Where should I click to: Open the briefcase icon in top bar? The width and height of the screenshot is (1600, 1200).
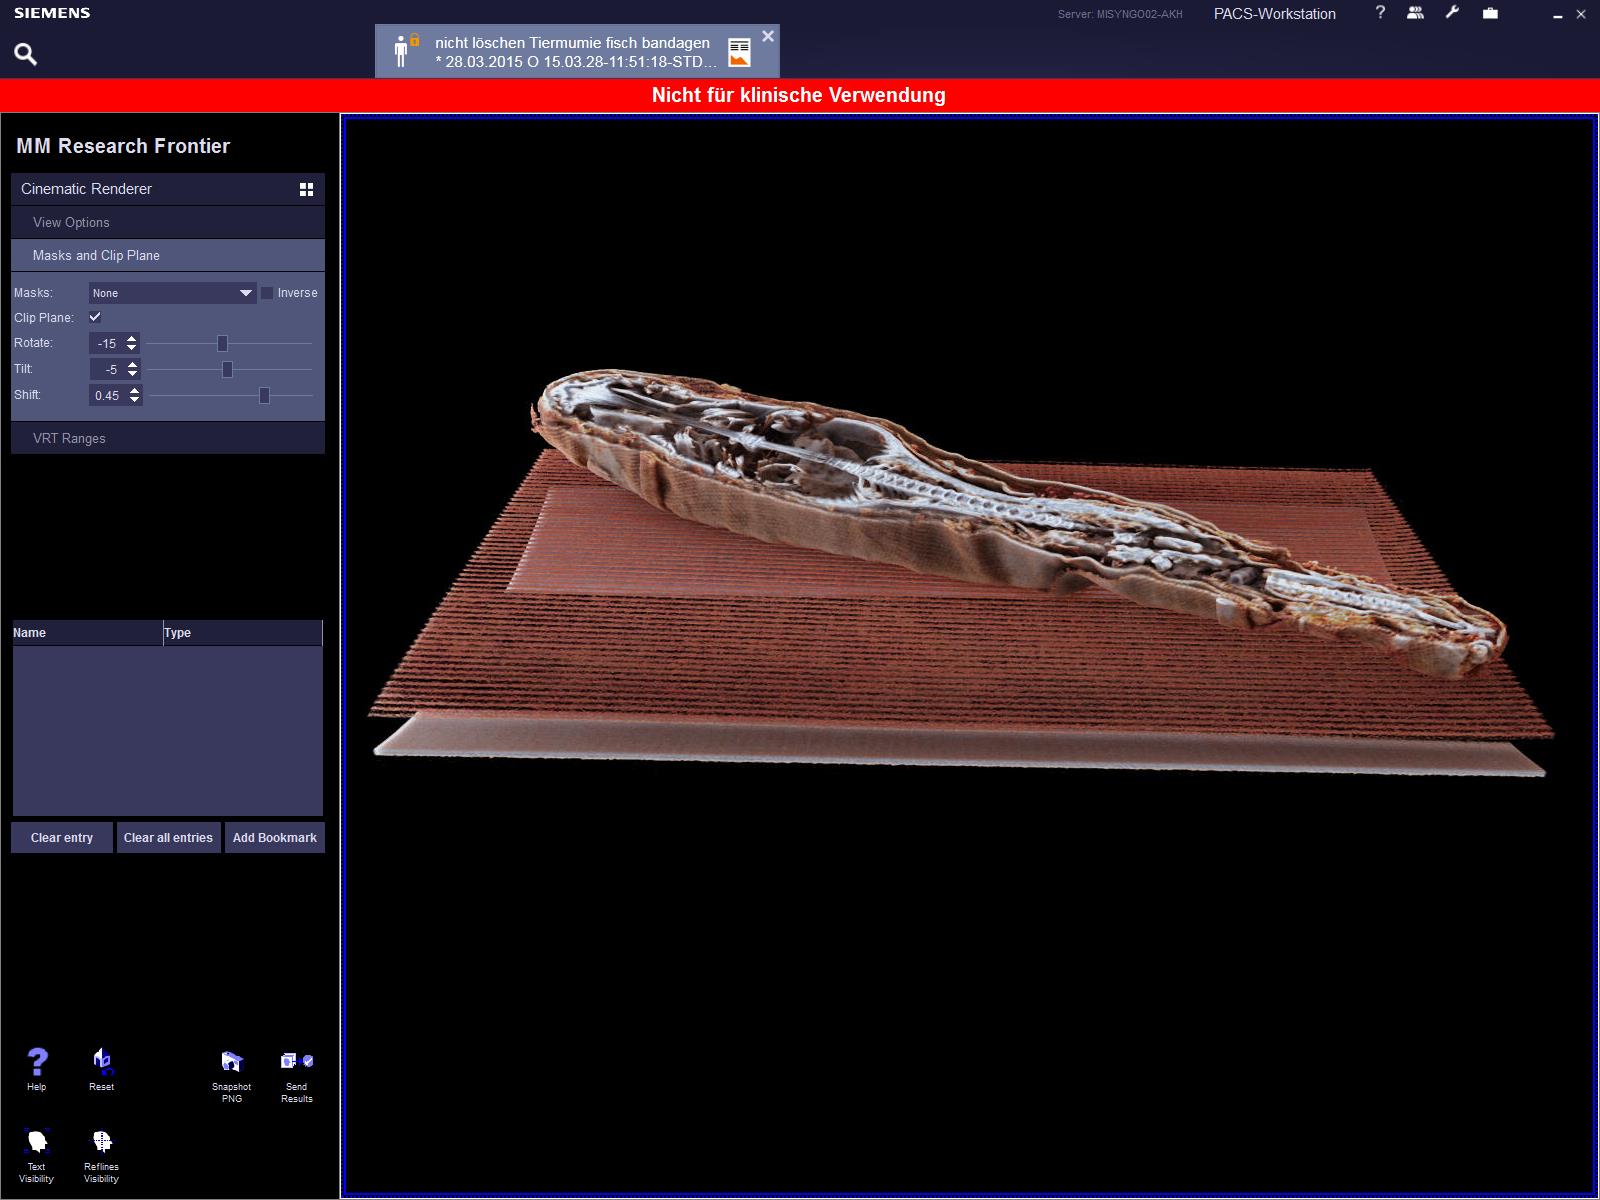click(1490, 13)
